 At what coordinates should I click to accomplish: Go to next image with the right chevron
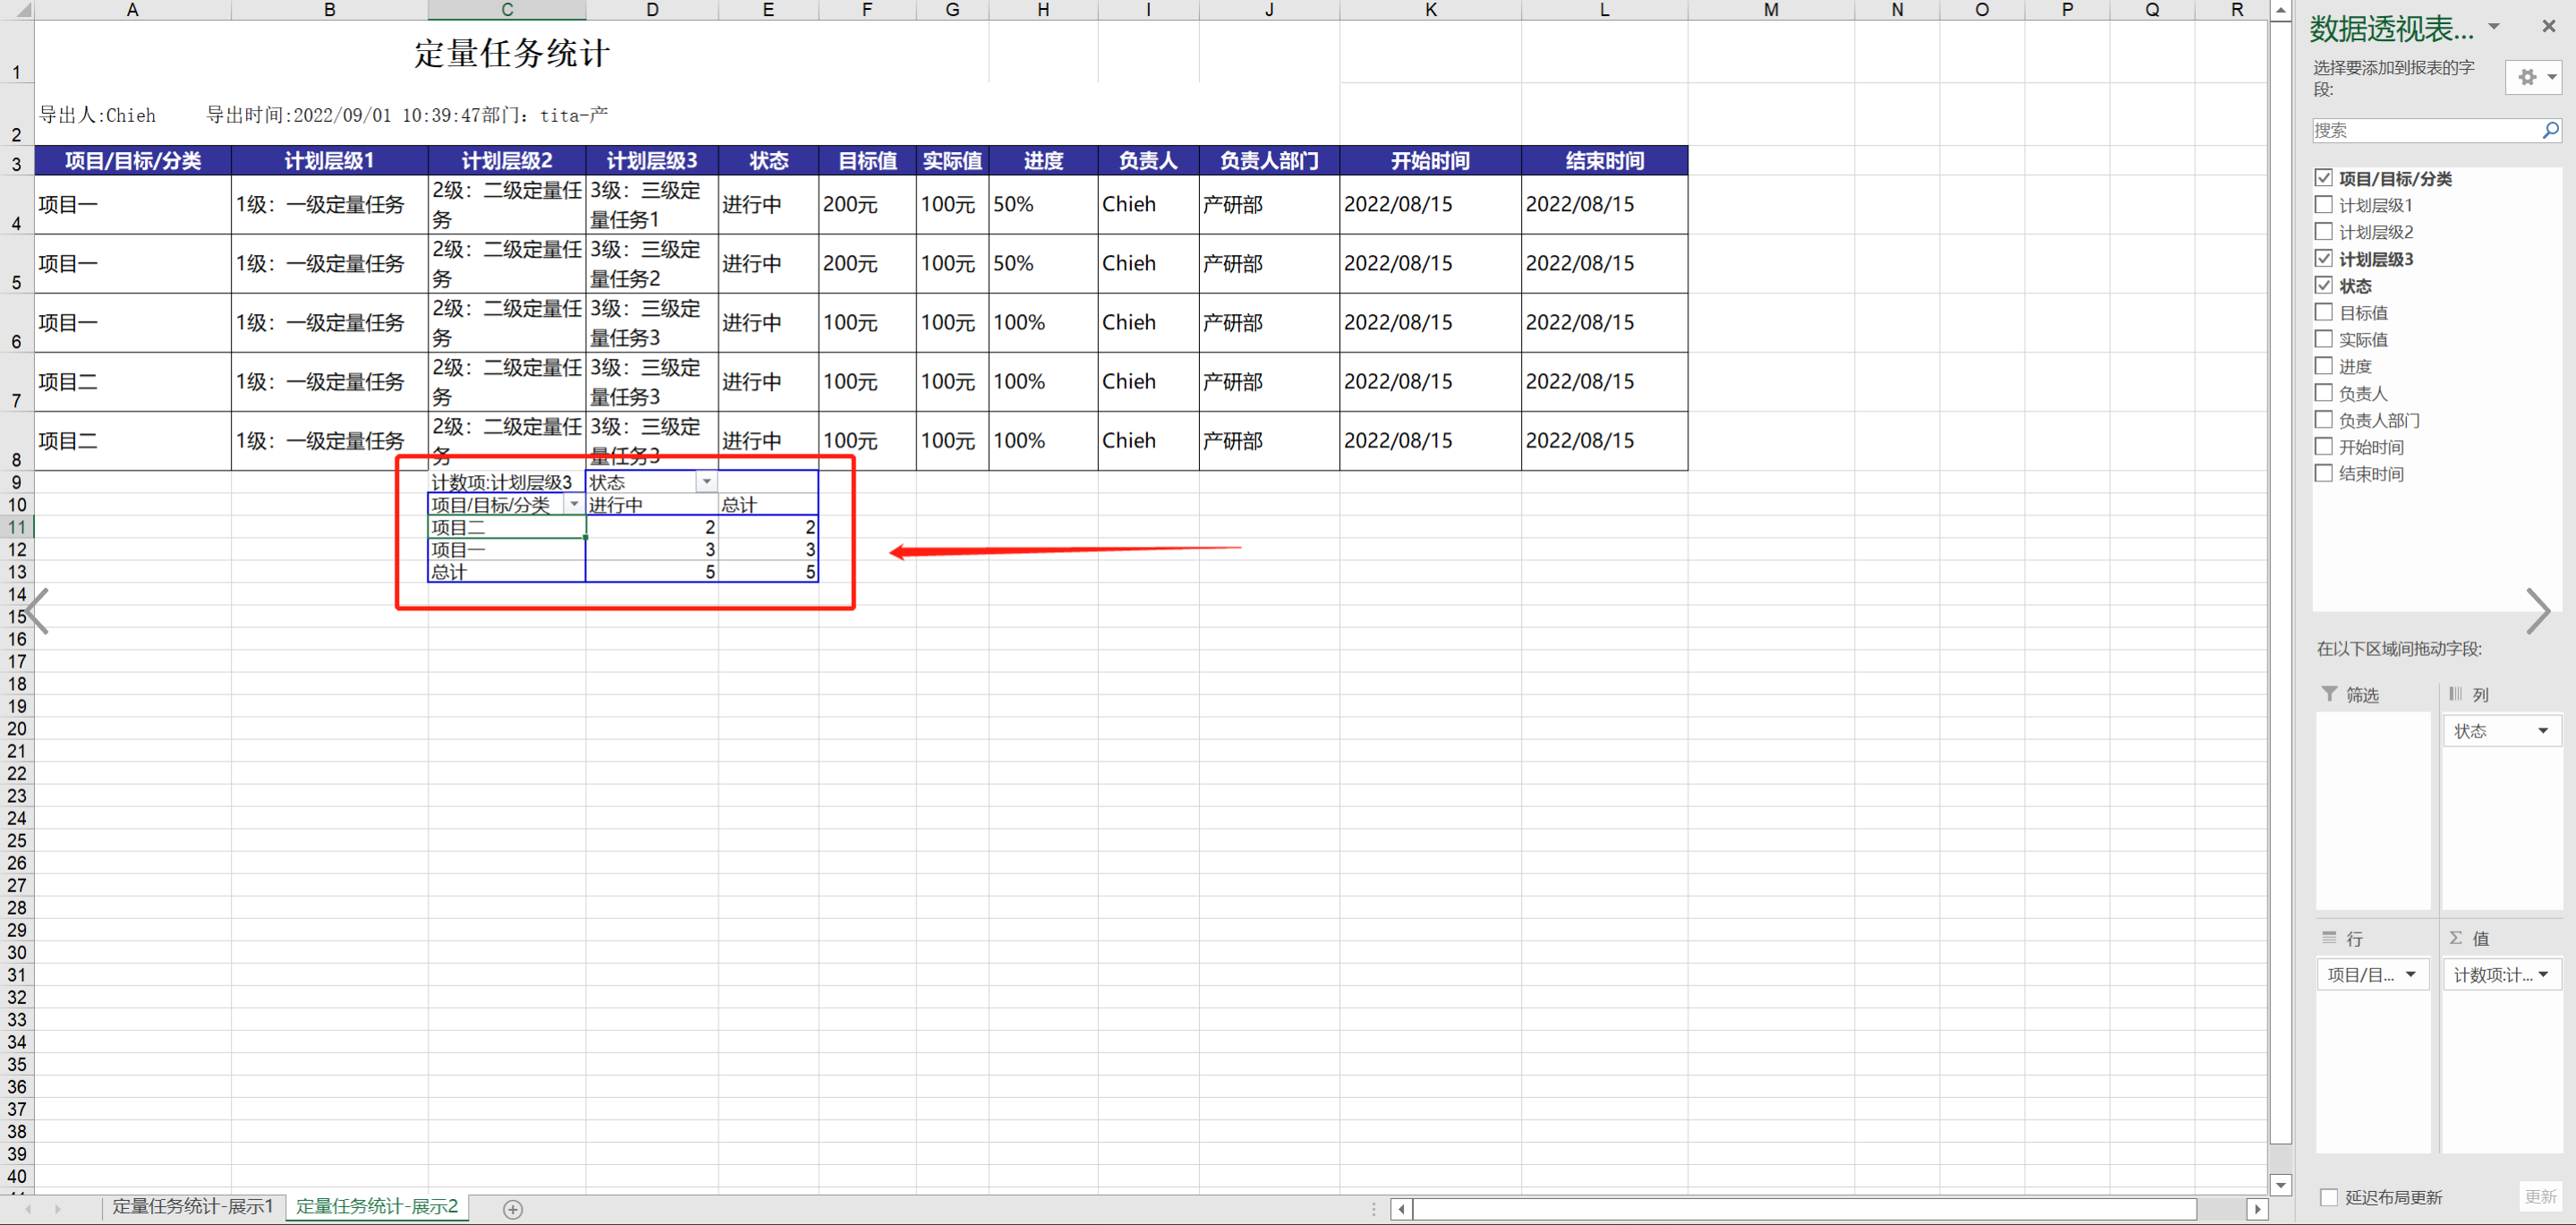pyautogui.click(x=2538, y=612)
